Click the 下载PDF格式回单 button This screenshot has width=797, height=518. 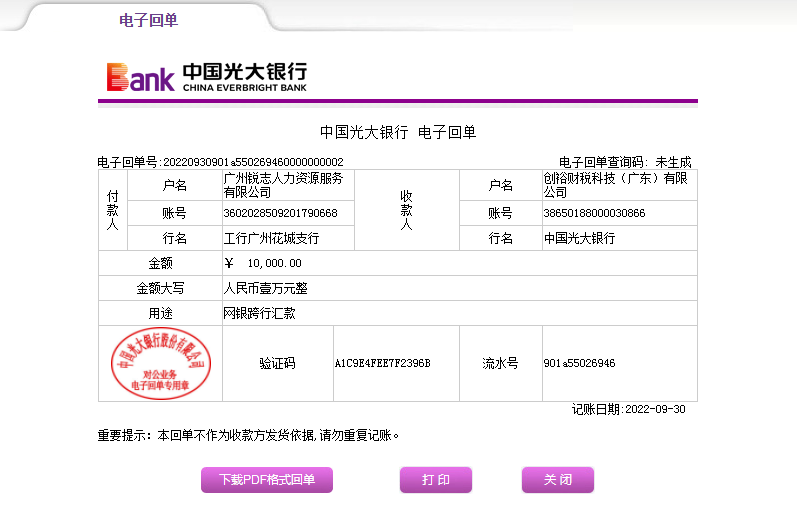coord(267,480)
